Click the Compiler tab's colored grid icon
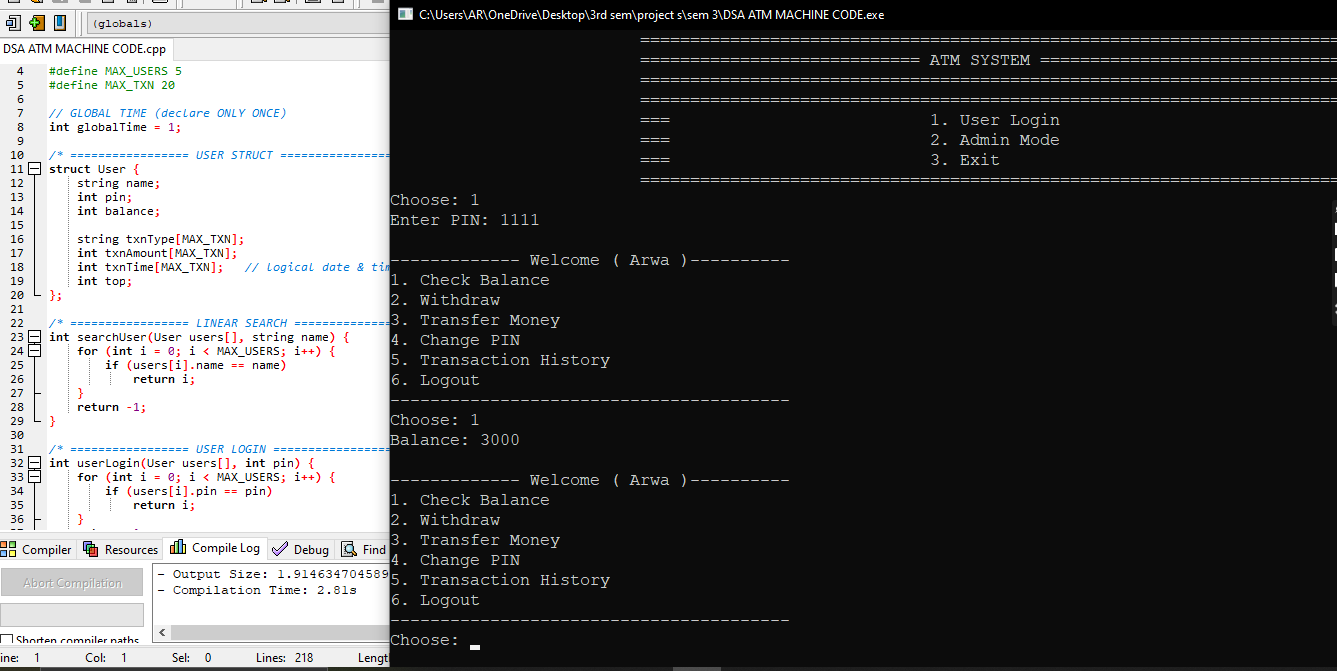 (9, 549)
